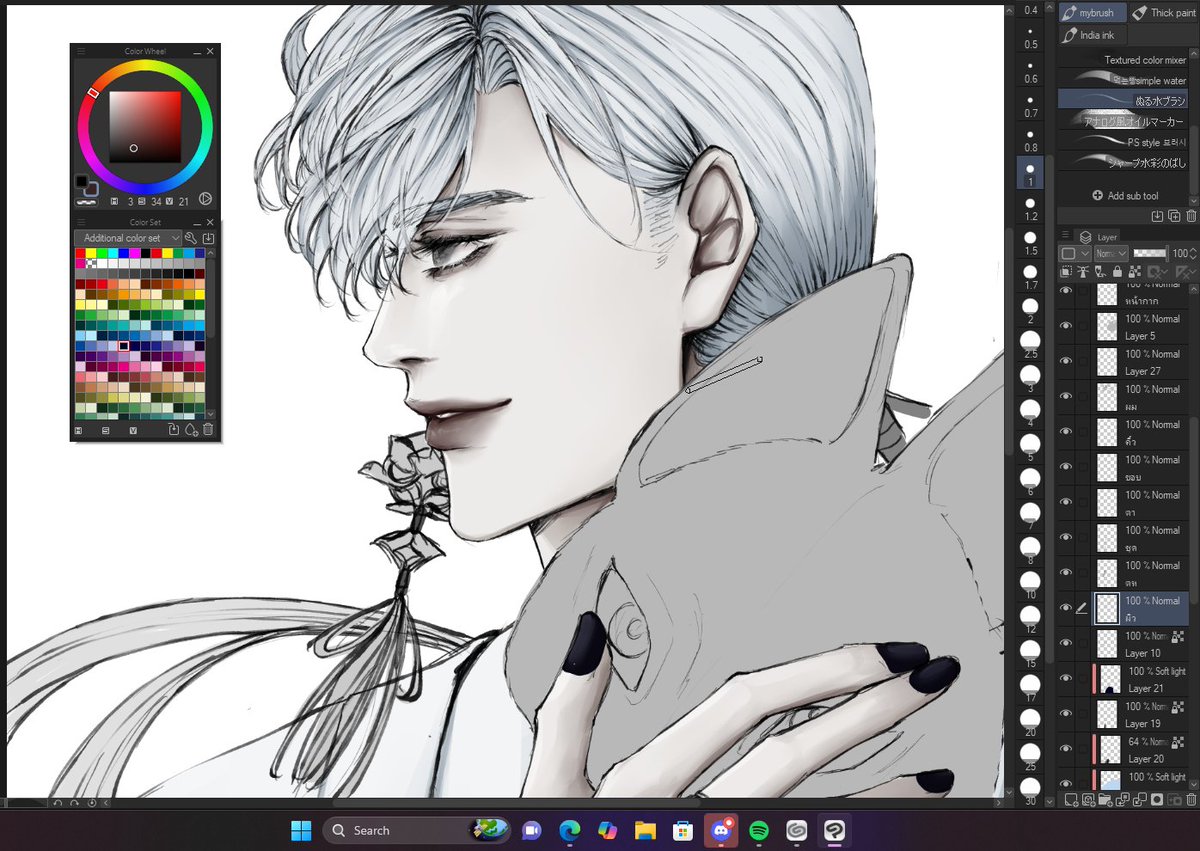
Task: Select the main drawing color black swatch
Action: (82, 182)
